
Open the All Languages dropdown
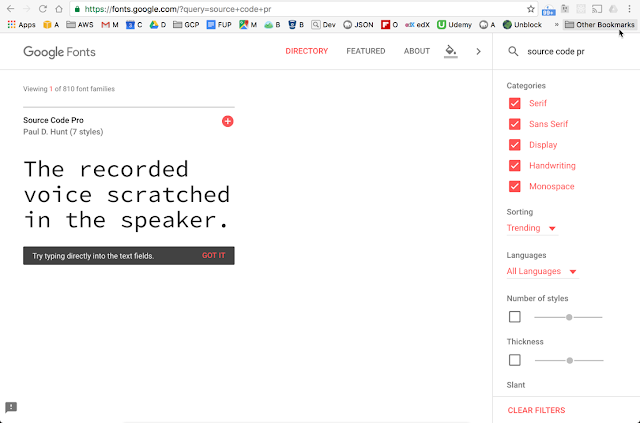(x=541, y=271)
